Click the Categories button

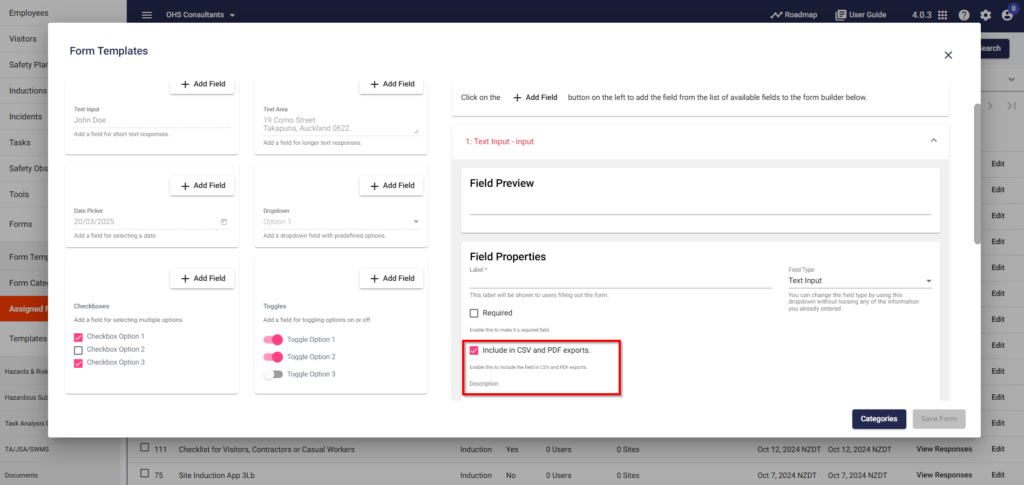click(x=878, y=419)
